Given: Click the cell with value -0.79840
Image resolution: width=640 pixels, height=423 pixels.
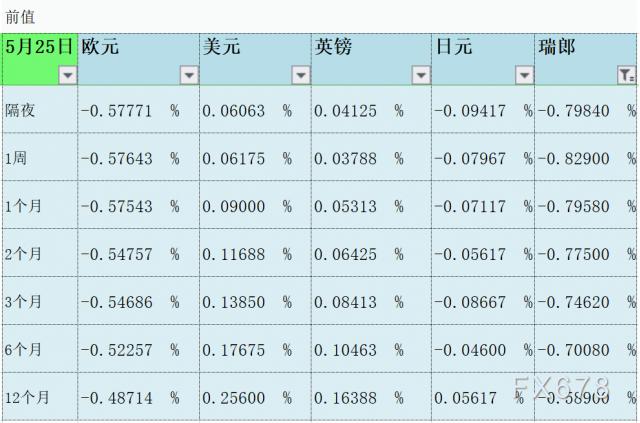Looking at the screenshot, I should [x=586, y=109].
